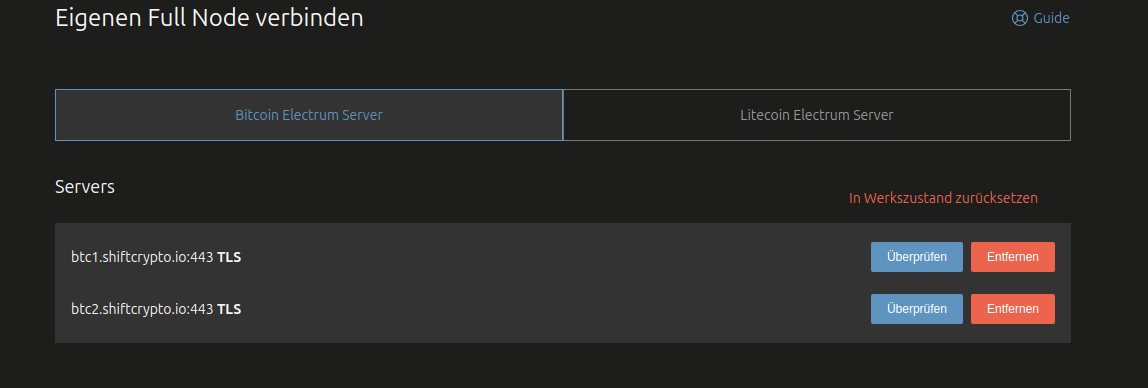Click the port 443 of btc1 entry

pyautogui.click(x=201, y=257)
